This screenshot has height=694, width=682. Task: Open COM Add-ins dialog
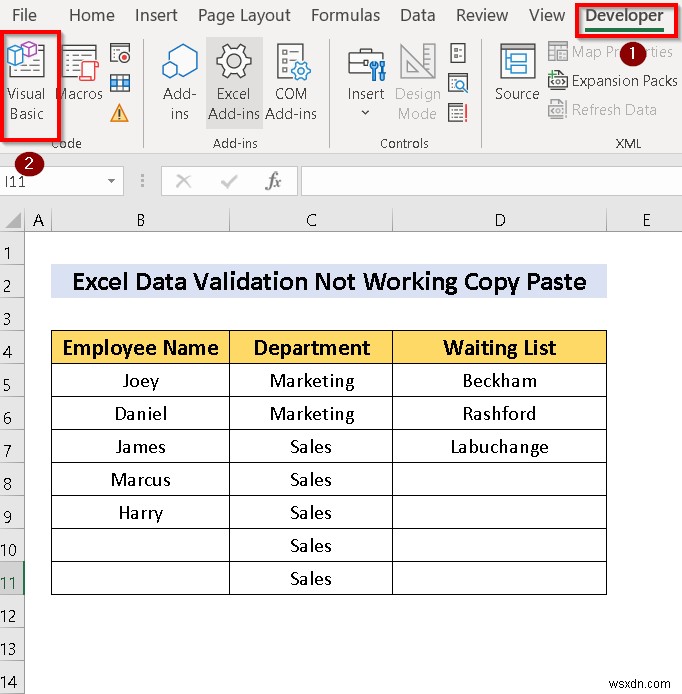click(x=291, y=83)
